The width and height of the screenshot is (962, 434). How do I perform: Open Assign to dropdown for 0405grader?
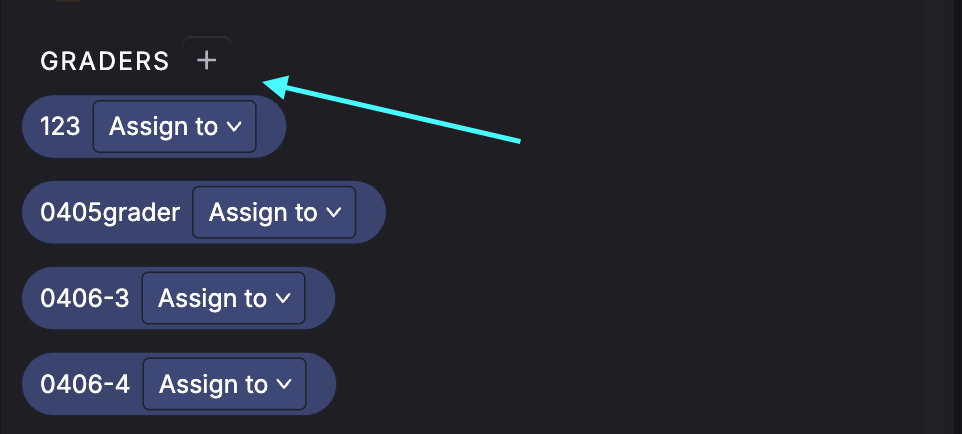point(273,213)
